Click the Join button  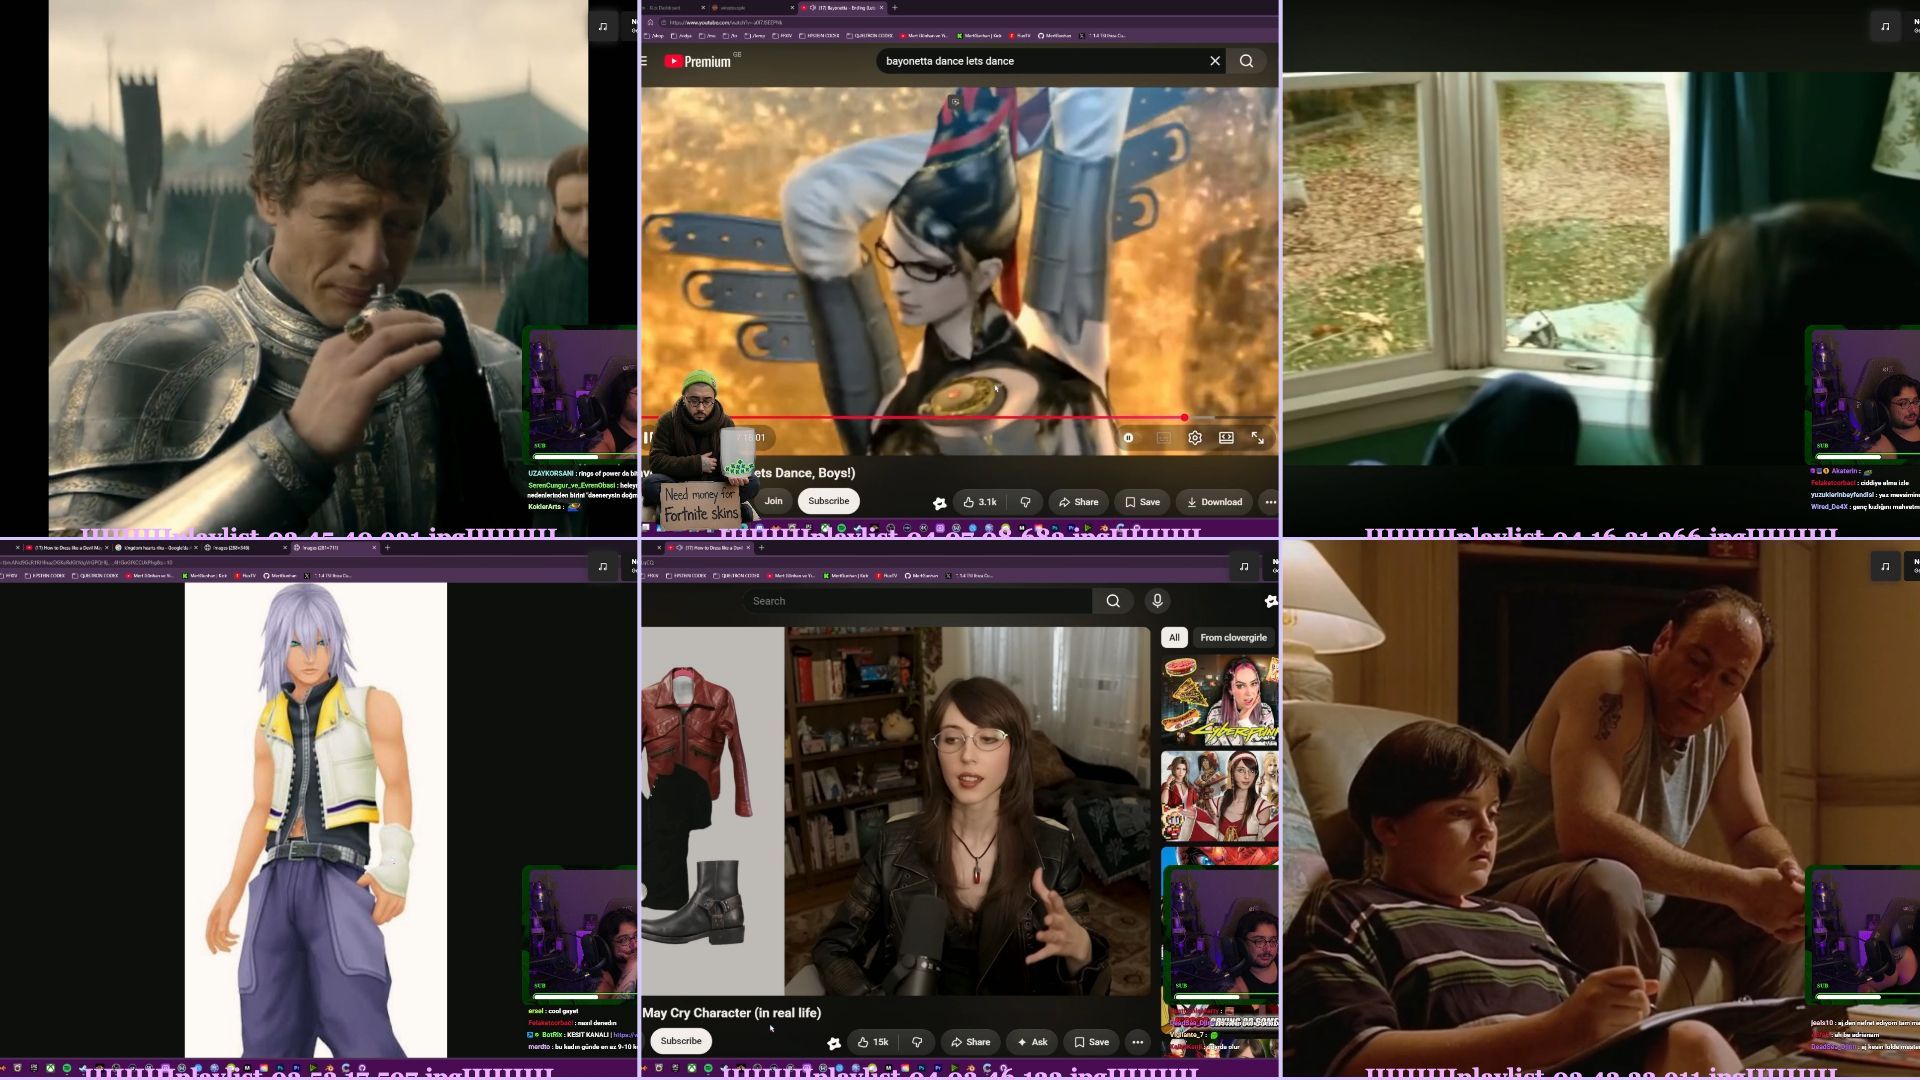pyautogui.click(x=773, y=501)
